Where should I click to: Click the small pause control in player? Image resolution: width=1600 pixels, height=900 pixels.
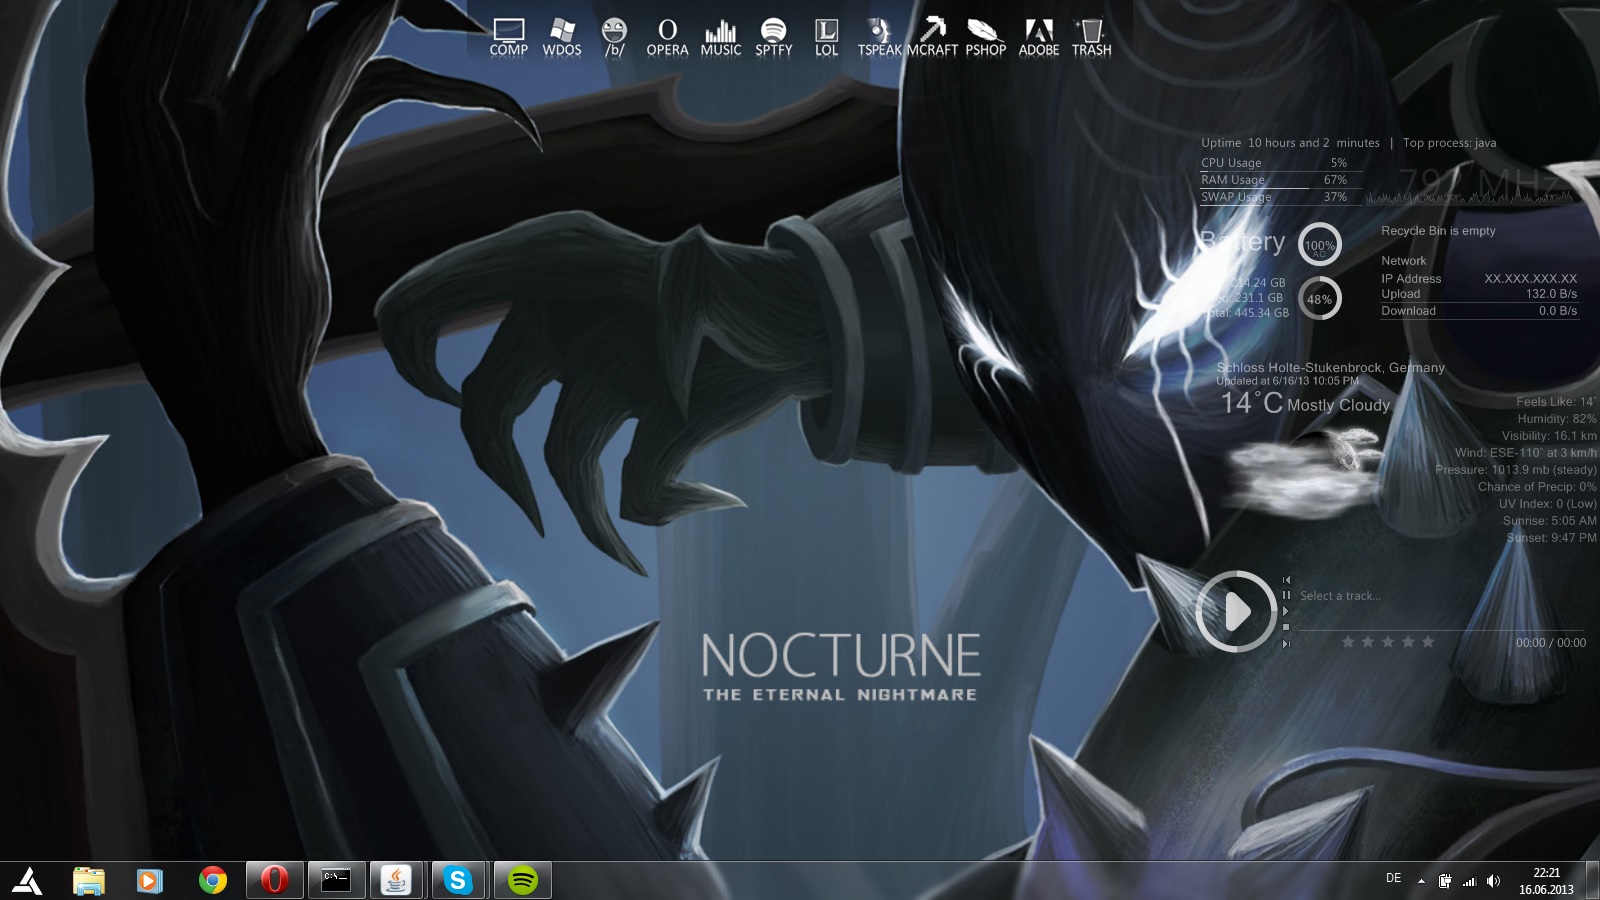[1287, 595]
